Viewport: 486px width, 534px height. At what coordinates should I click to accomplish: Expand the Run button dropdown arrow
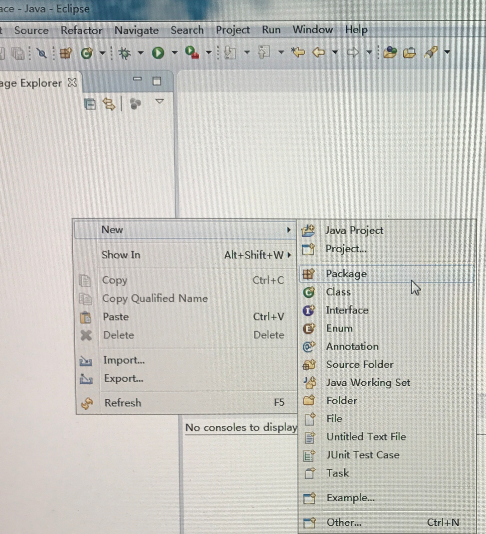(174, 52)
